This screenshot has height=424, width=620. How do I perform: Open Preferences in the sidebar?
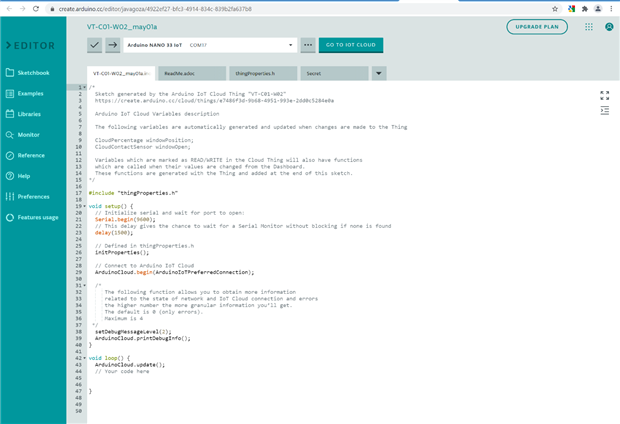click(x=28, y=197)
